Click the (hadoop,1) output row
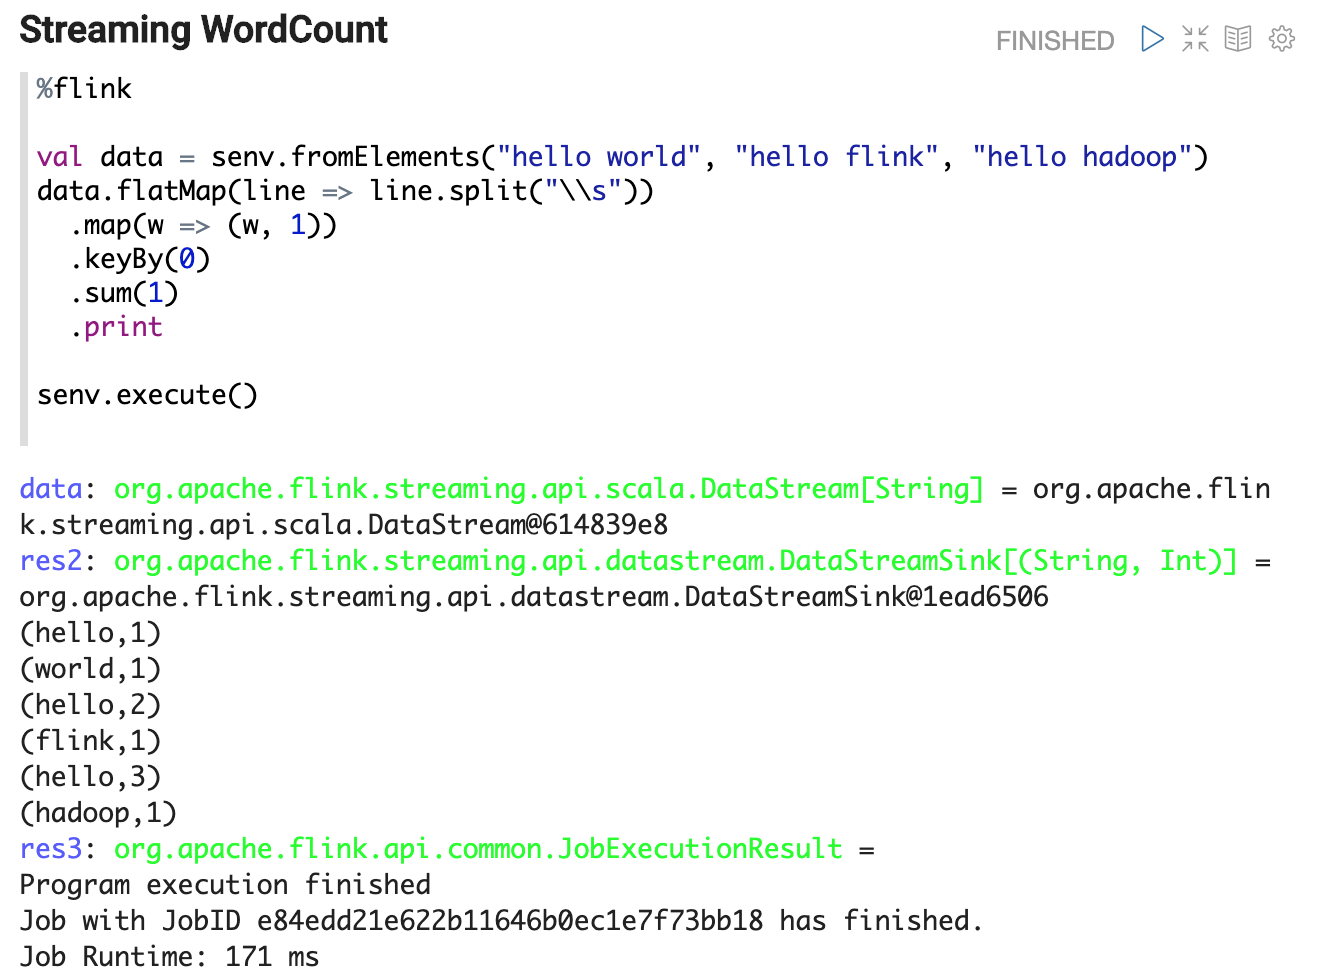The image size is (1332, 980). pyautogui.click(x=98, y=813)
